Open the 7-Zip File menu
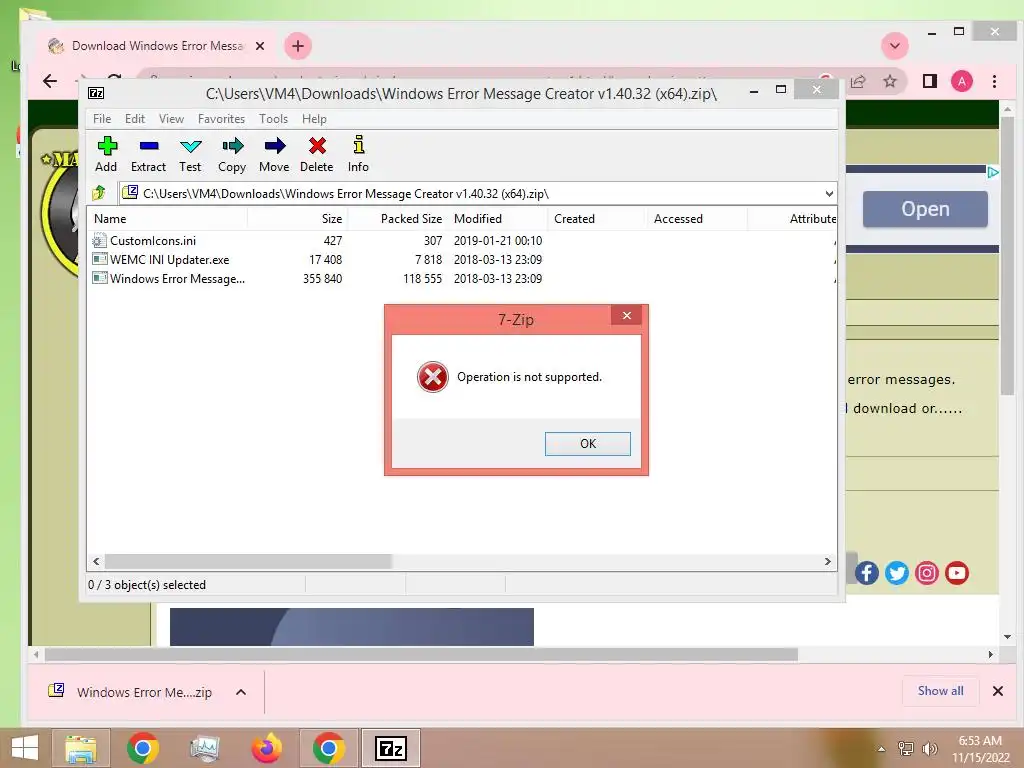The height and width of the screenshot is (768, 1024). point(102,119)
